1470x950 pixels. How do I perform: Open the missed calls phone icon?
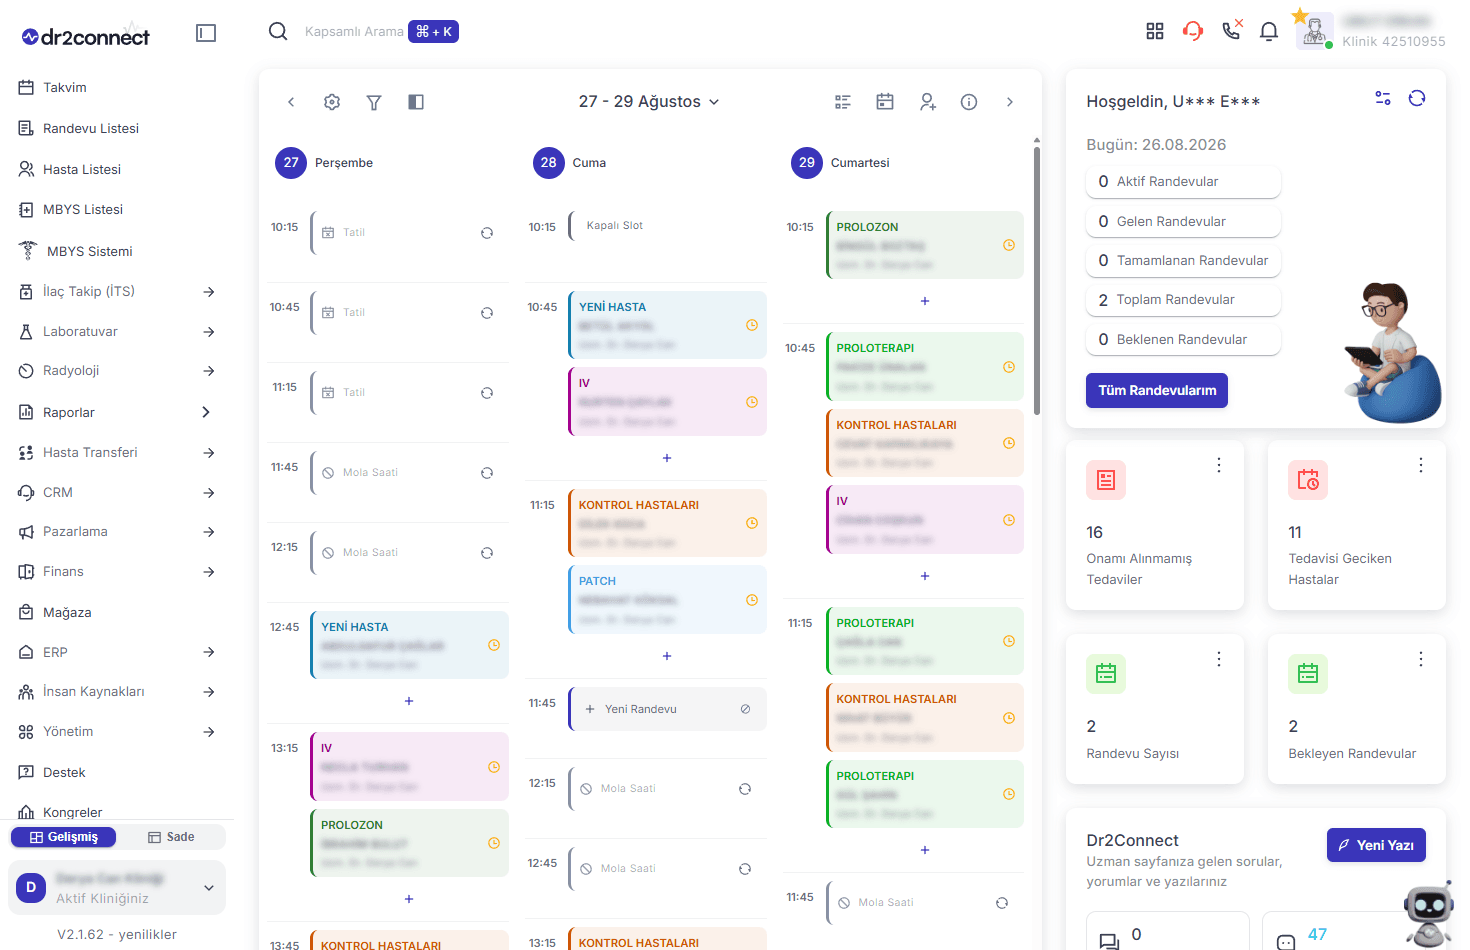click(1232, 30)
